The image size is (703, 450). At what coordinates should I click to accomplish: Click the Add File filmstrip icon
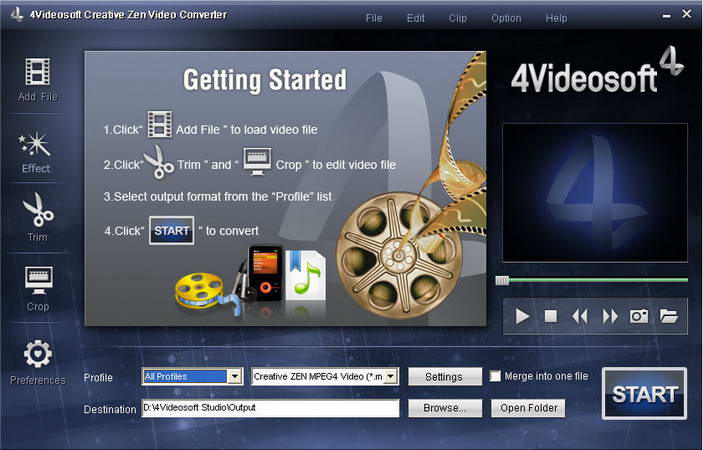pos(38,72)
